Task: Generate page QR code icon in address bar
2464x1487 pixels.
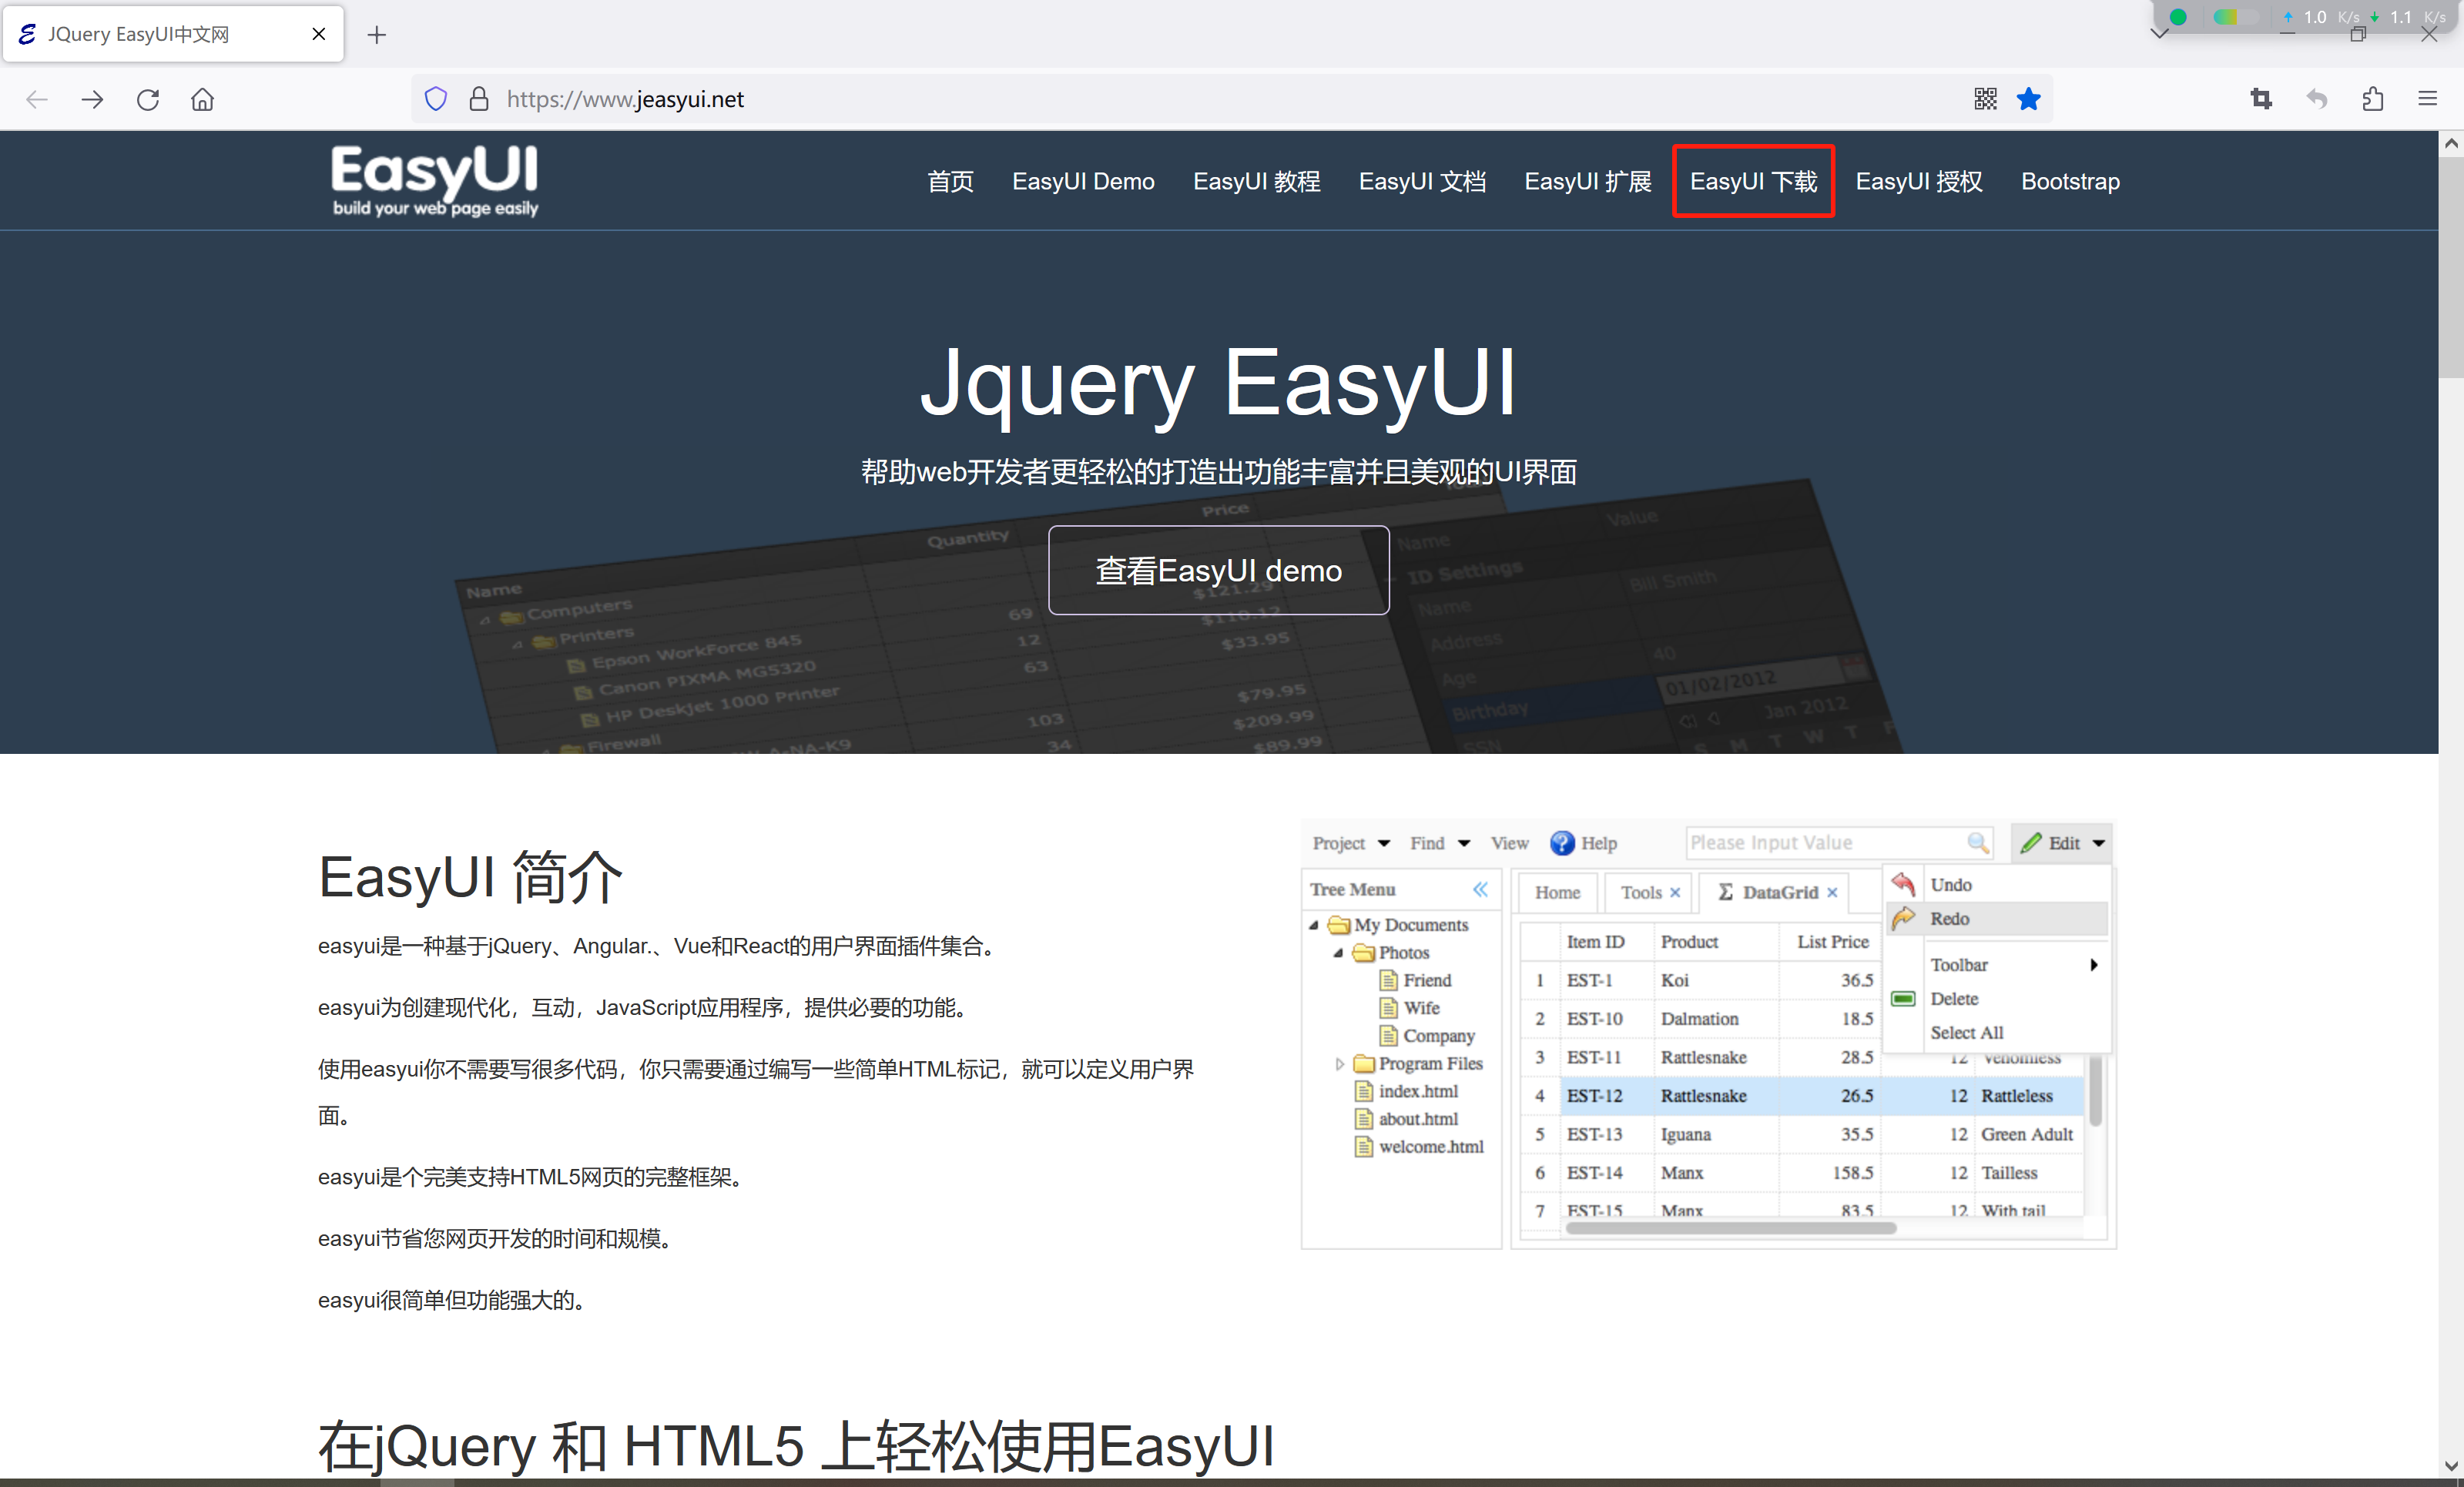Action: pyautogui.click(x=1986, y=99)
